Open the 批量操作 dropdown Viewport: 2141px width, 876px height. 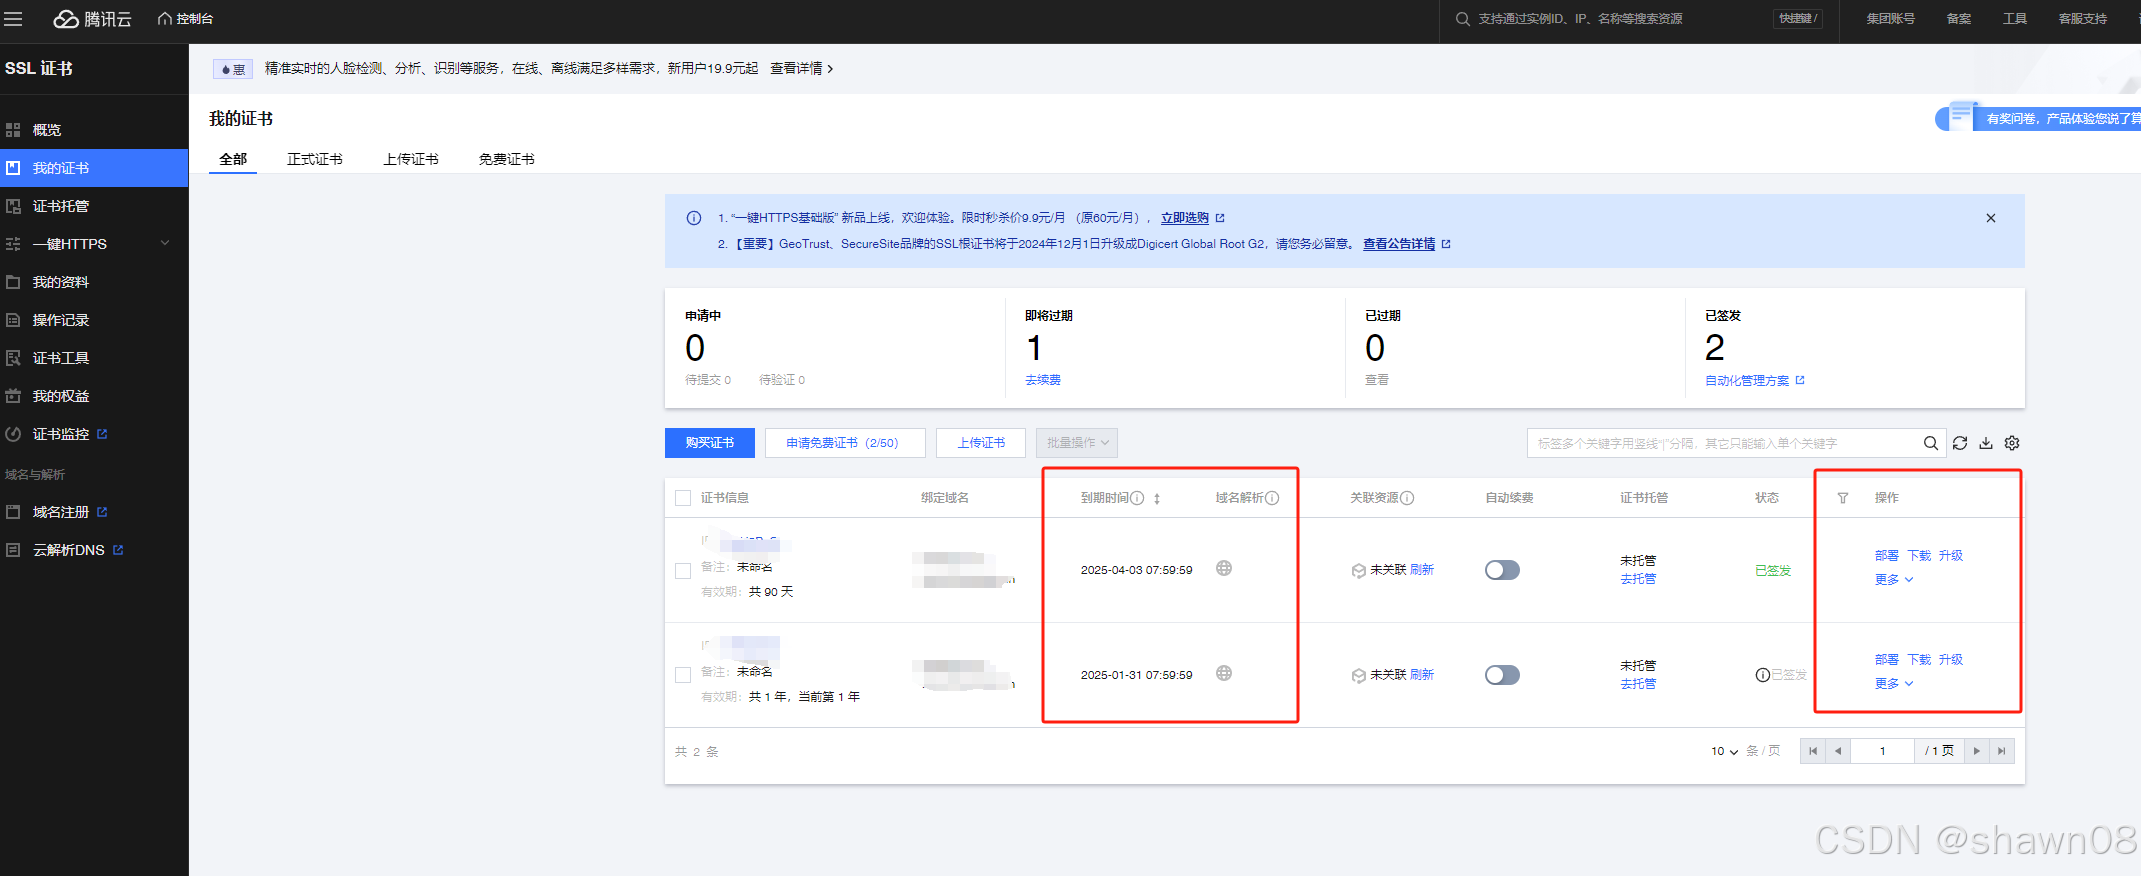tap(1077, 443)
